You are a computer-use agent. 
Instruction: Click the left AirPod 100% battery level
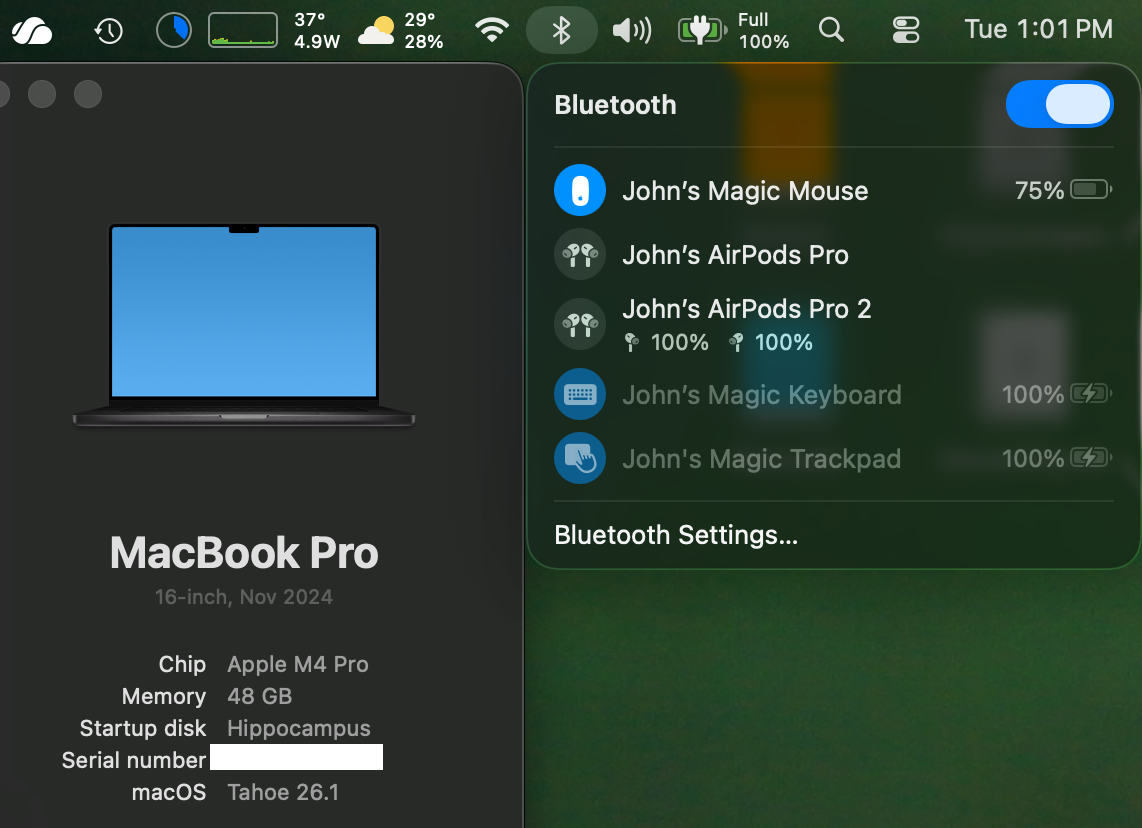666,342
